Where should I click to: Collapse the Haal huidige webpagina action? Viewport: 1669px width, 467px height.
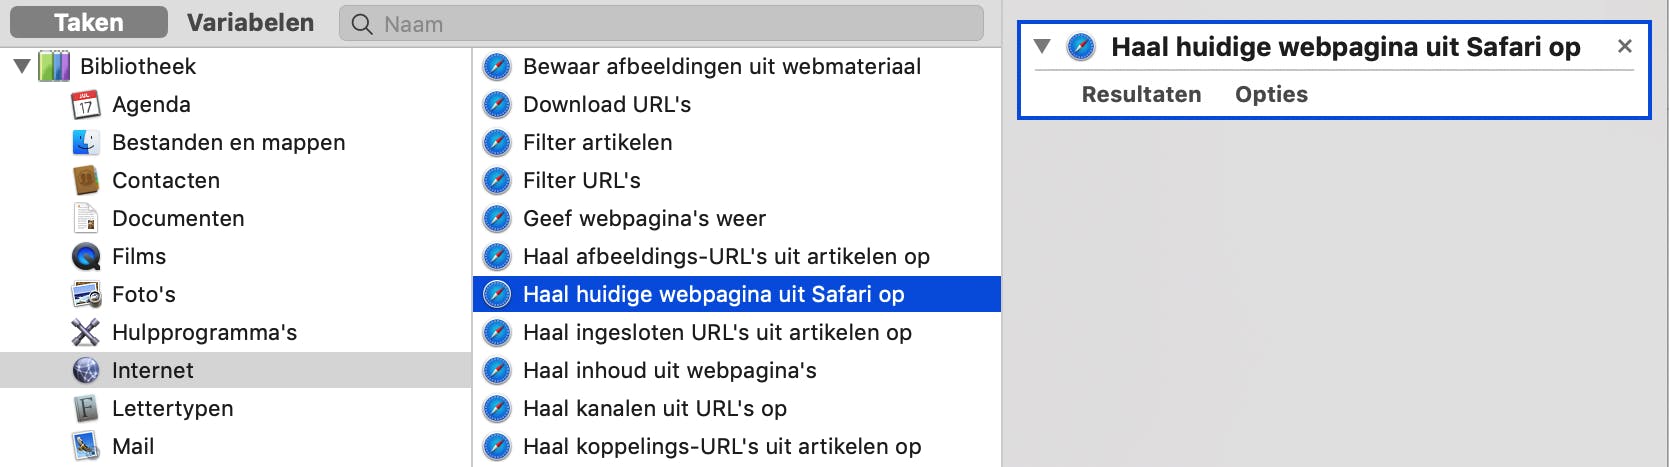(x=1042, y=47)
